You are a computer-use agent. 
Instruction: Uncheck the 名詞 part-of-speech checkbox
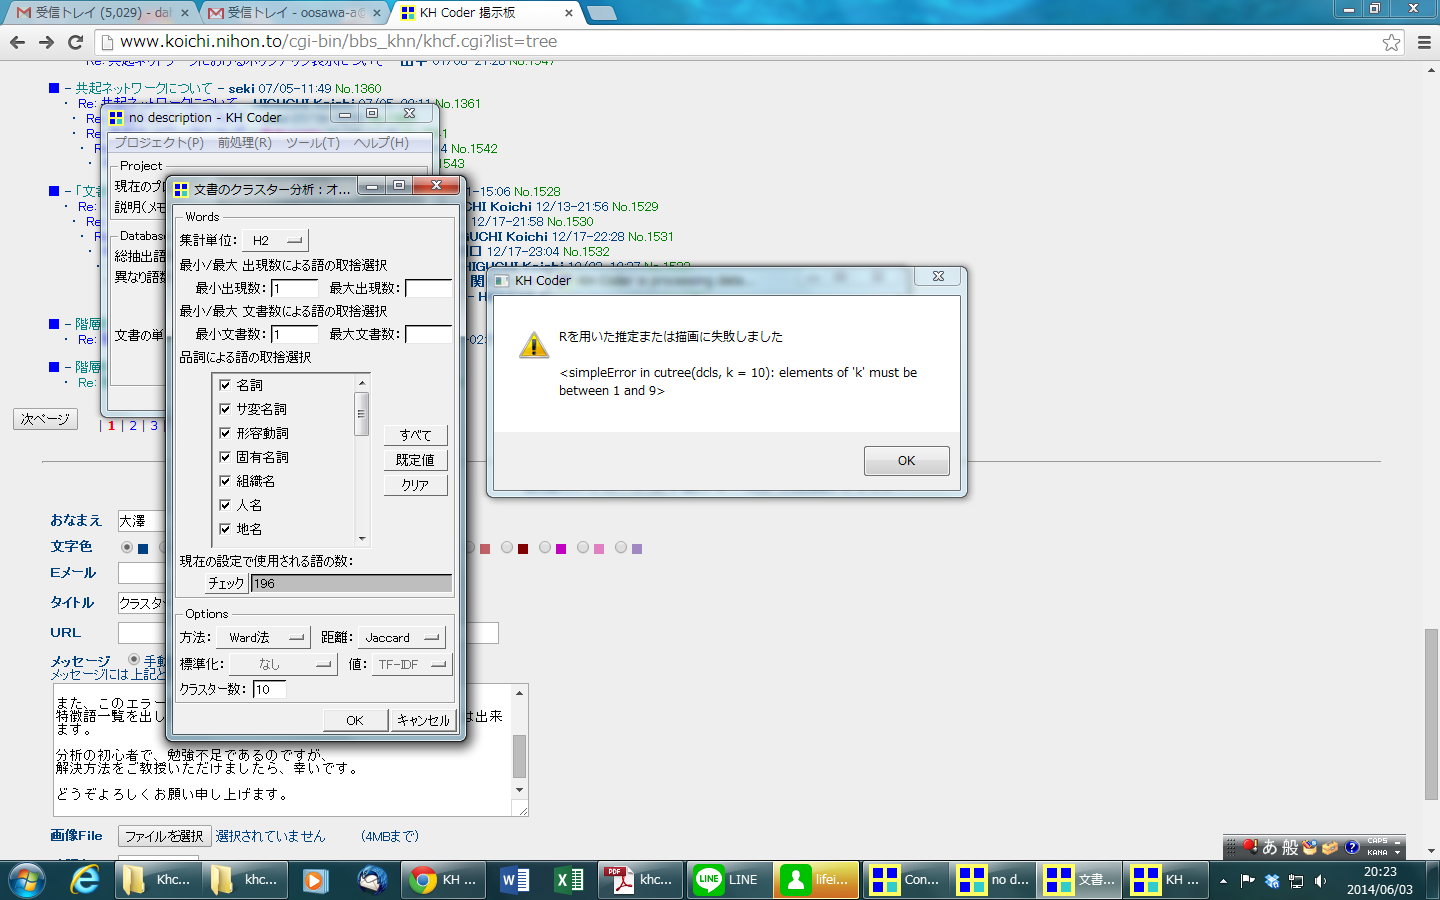tap(225, 384)
